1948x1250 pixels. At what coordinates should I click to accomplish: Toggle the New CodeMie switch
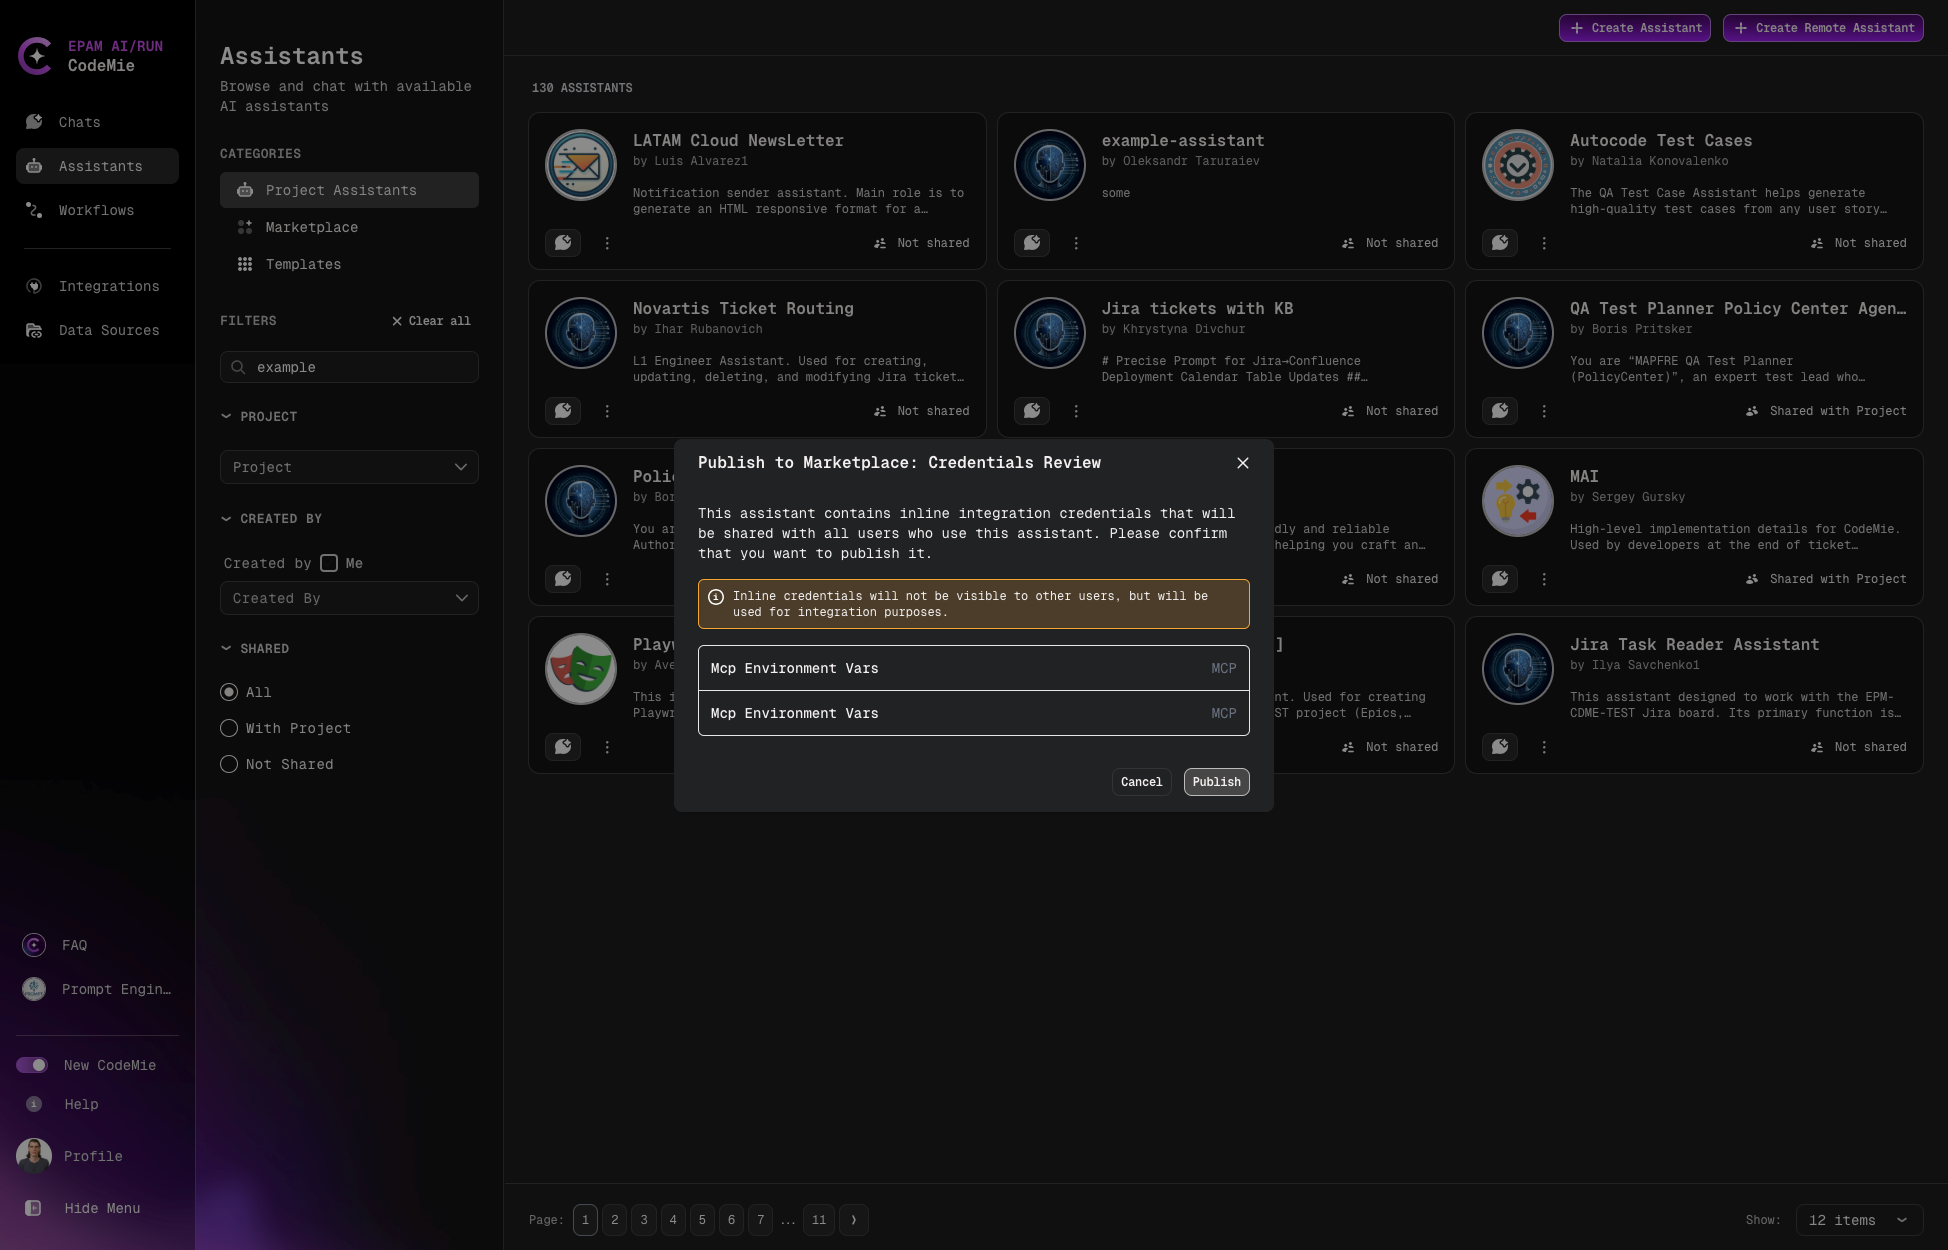point(32,1065)
